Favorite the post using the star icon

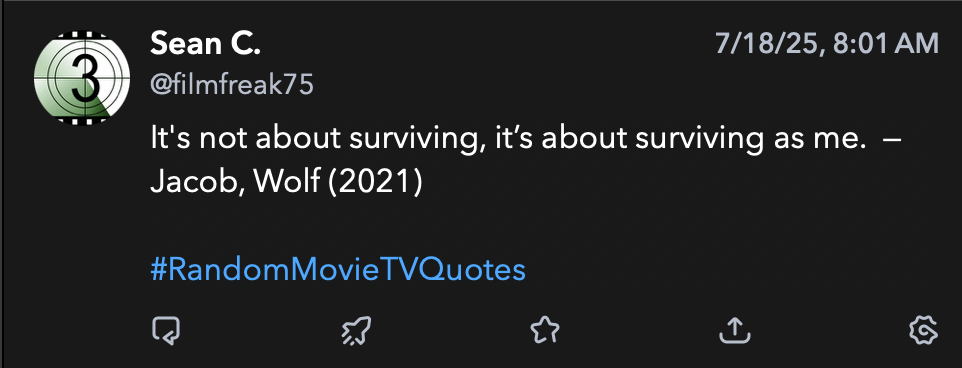tap(545, 331)
